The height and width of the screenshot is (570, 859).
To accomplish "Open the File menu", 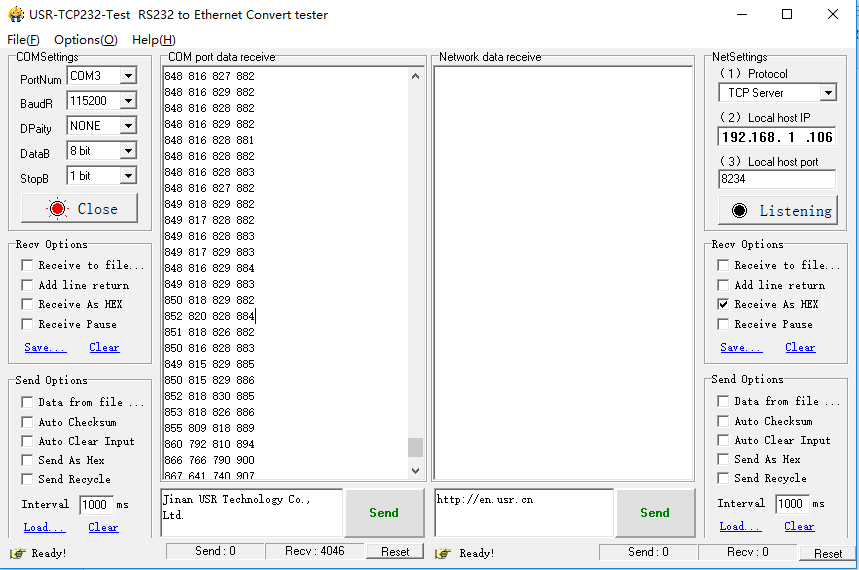I will [23, 39].
